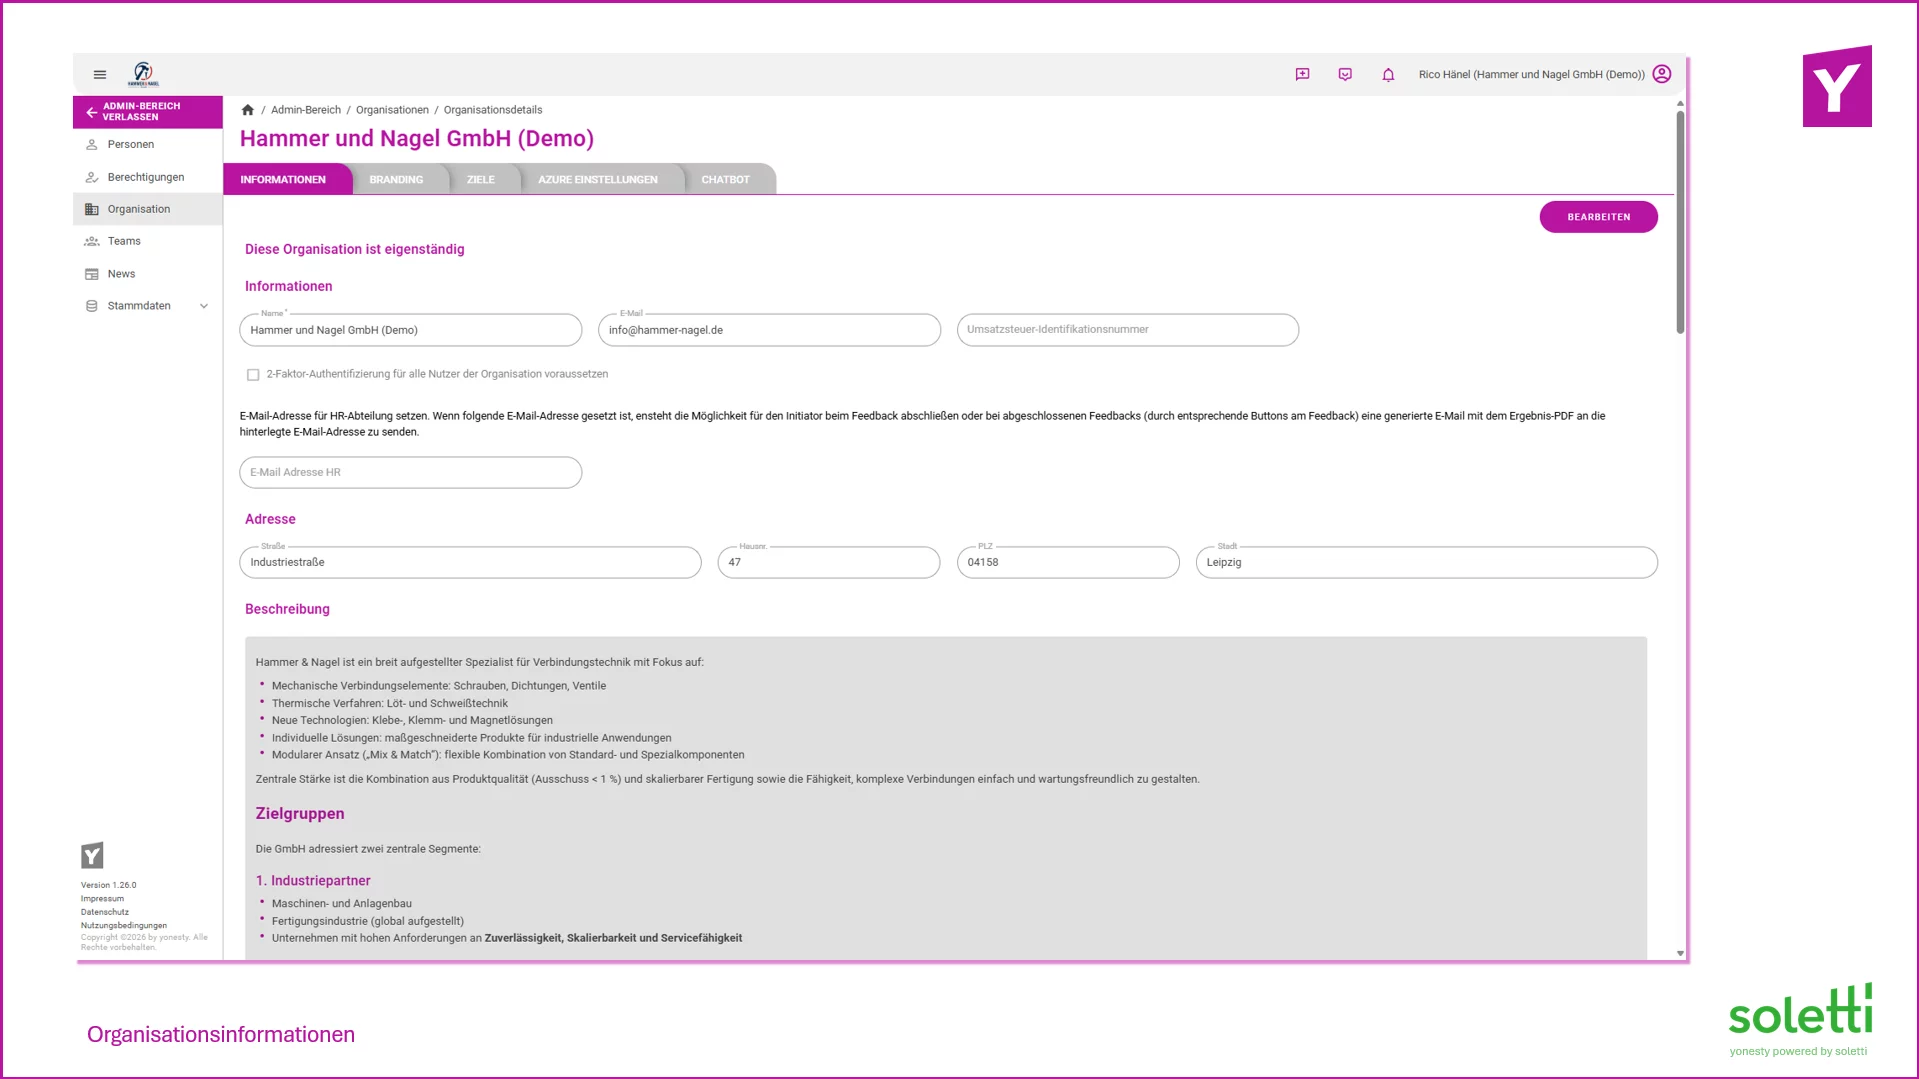
Task: Click the home breadcrumb icon
Action: [x=248, y=110]
